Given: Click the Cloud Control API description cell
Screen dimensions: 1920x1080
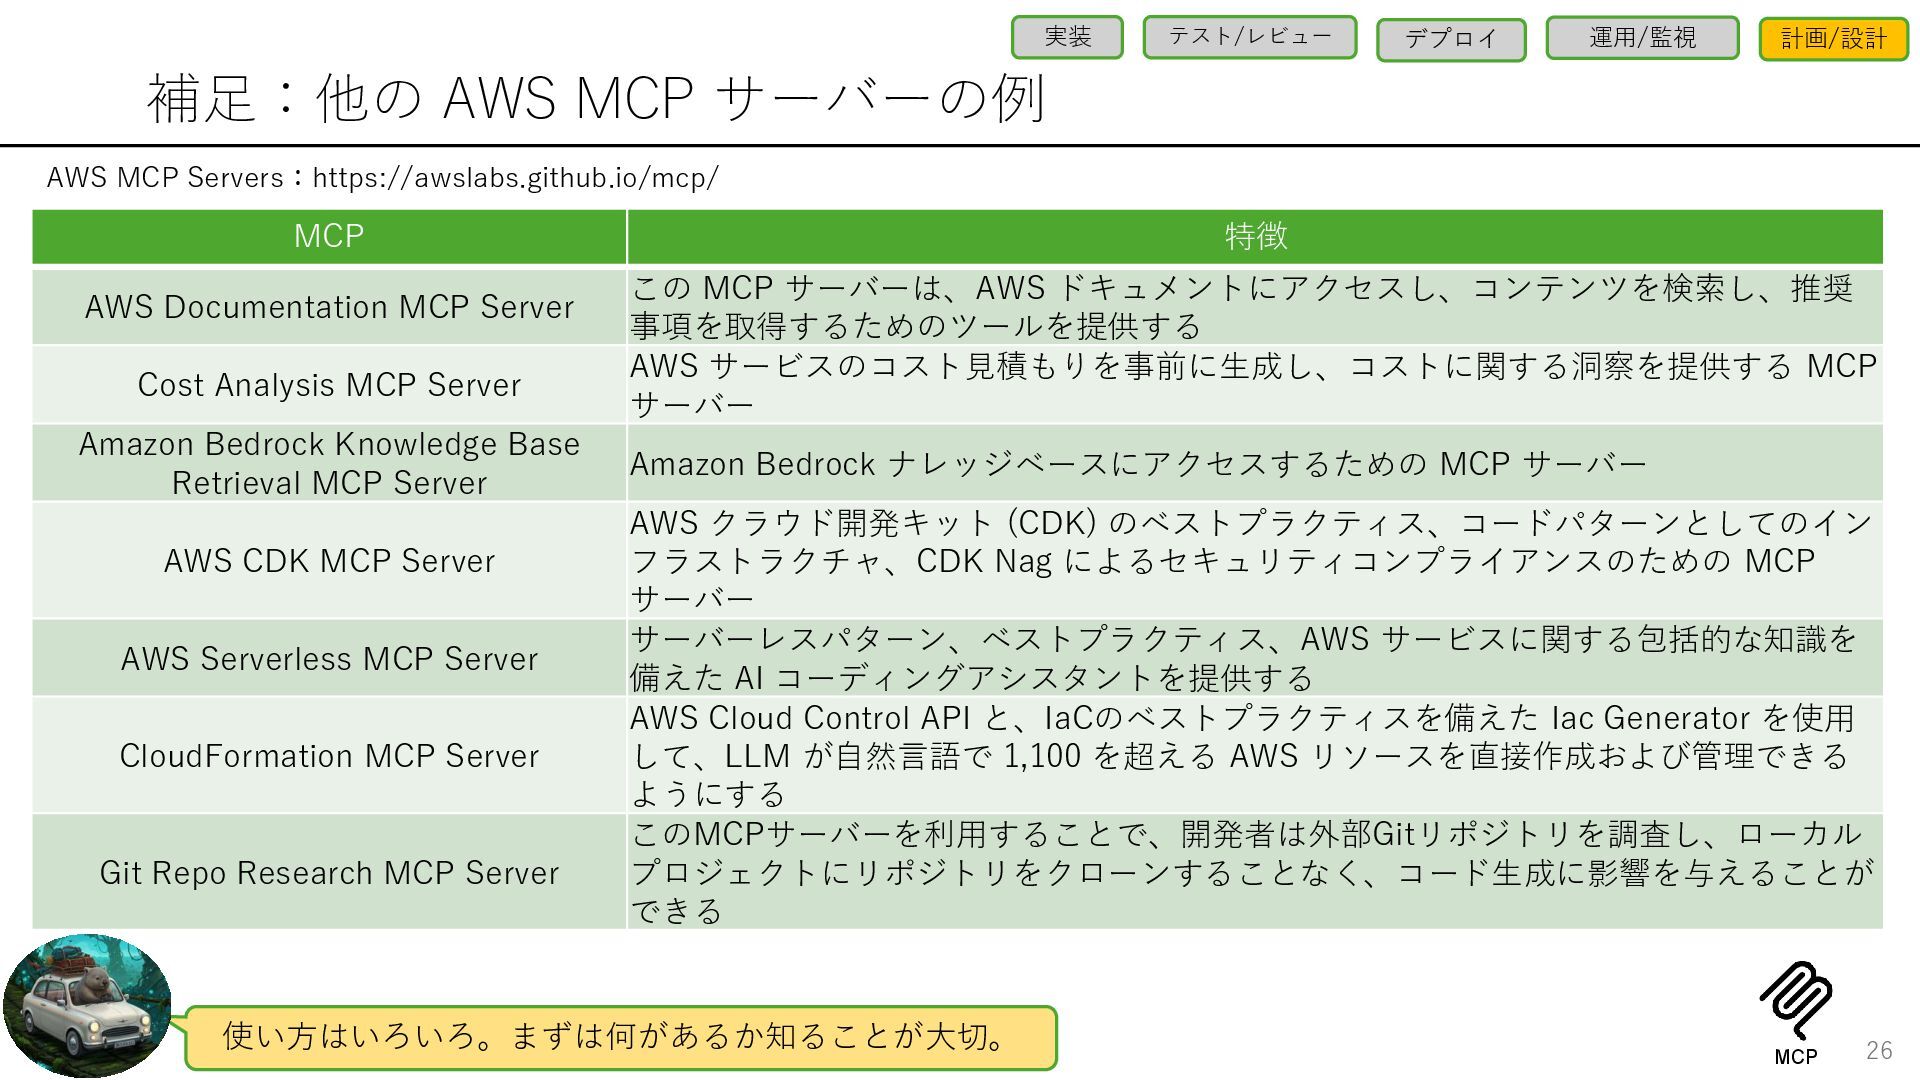Looking at the screenshot, I should click(1255, 755).
